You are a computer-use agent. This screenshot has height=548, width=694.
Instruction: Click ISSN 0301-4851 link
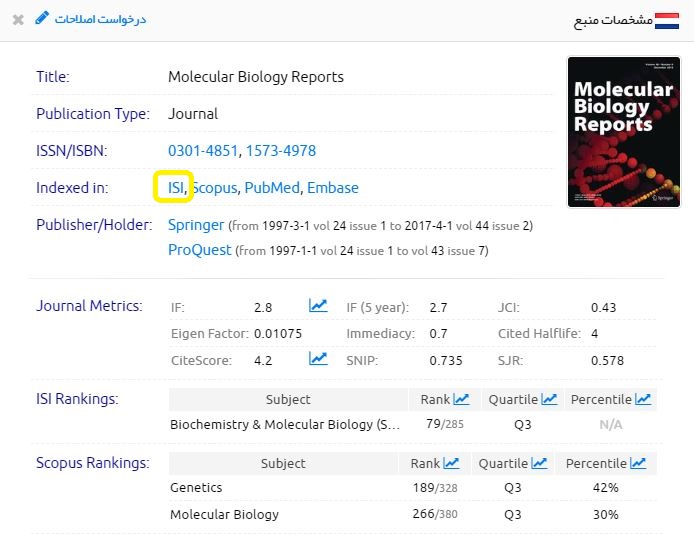tap(203, 151)
